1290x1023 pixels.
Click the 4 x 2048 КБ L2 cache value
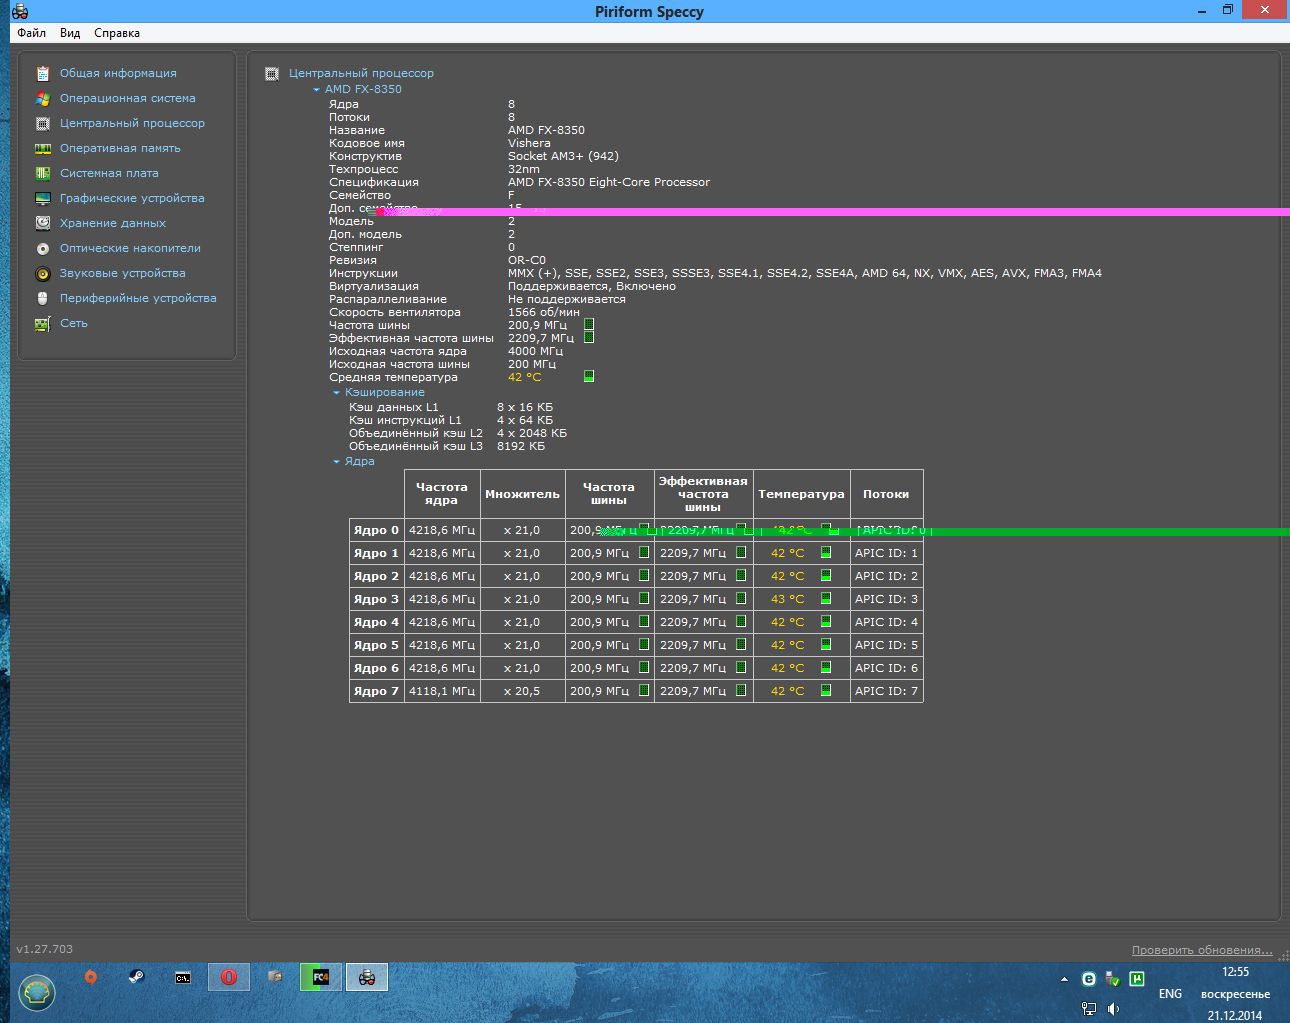[x=532, y=433]
